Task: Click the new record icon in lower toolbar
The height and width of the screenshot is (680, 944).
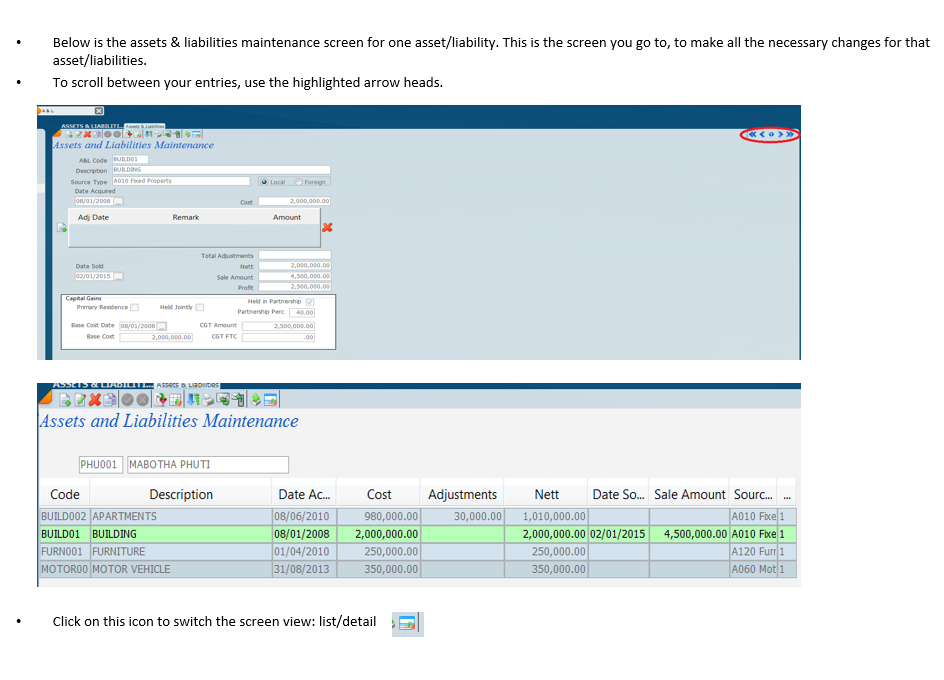Action: coord(64,400)
